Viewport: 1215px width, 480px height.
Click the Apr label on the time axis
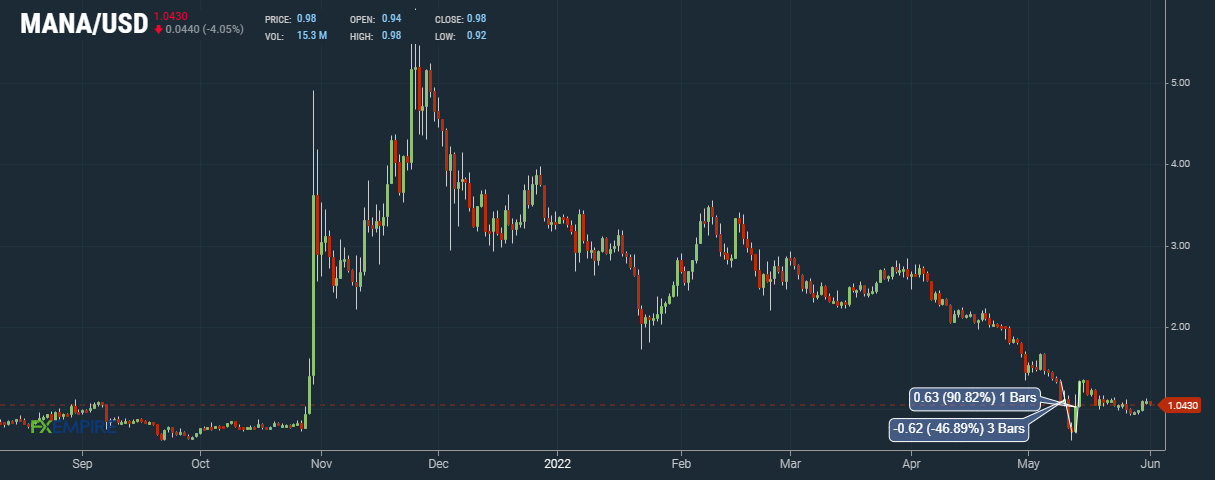point(911,464)
